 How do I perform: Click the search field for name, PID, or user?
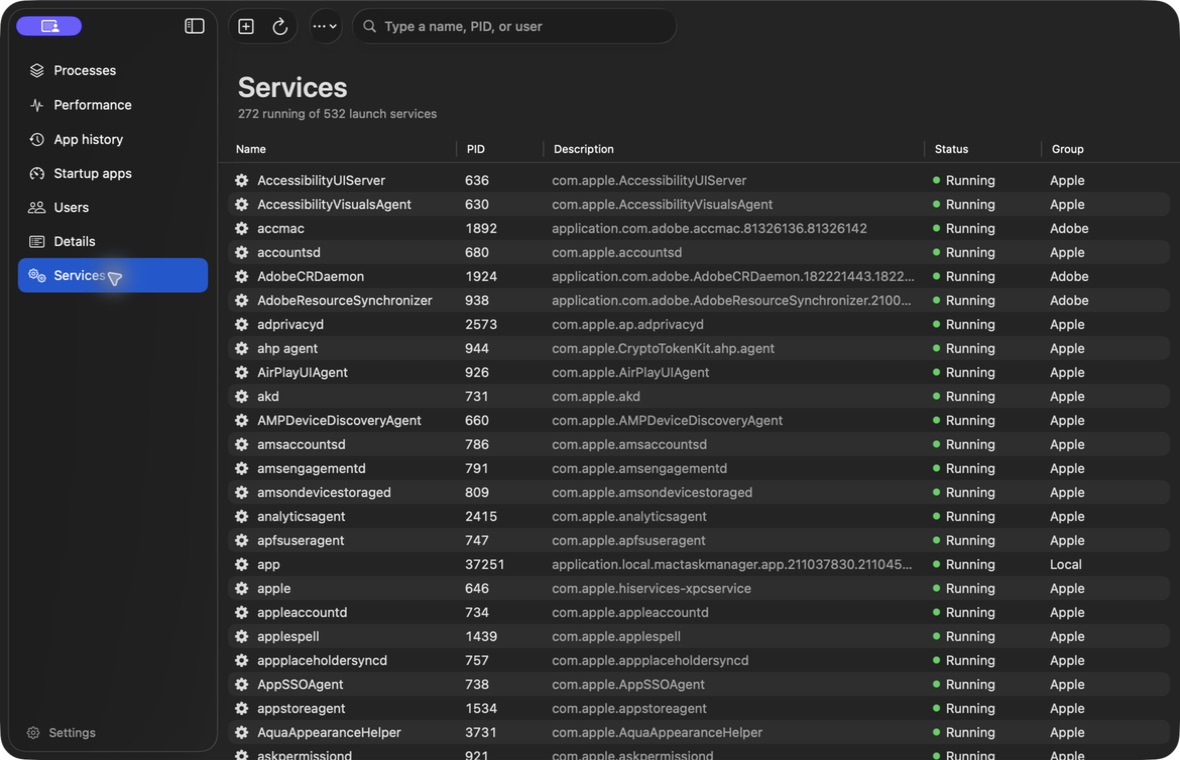coord(514,26)
